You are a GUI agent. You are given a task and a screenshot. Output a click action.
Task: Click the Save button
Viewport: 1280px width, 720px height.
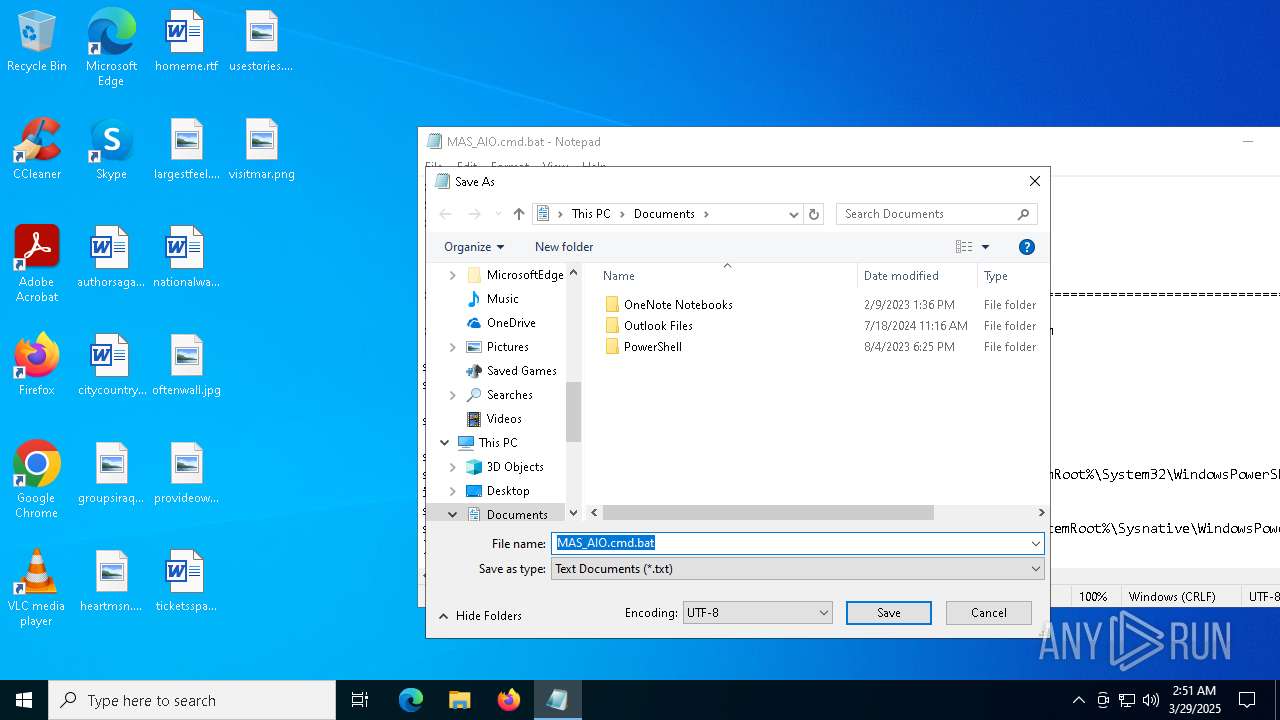[x=889, y=613]
